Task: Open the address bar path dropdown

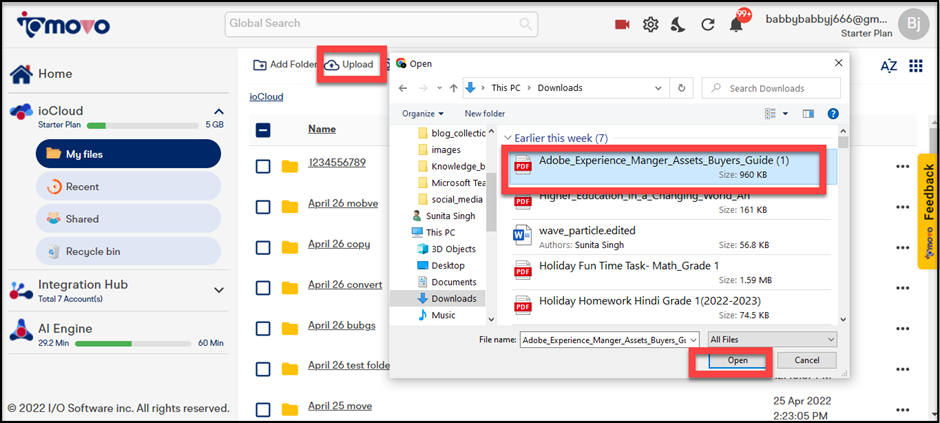Action: click(x=659, y=87)
